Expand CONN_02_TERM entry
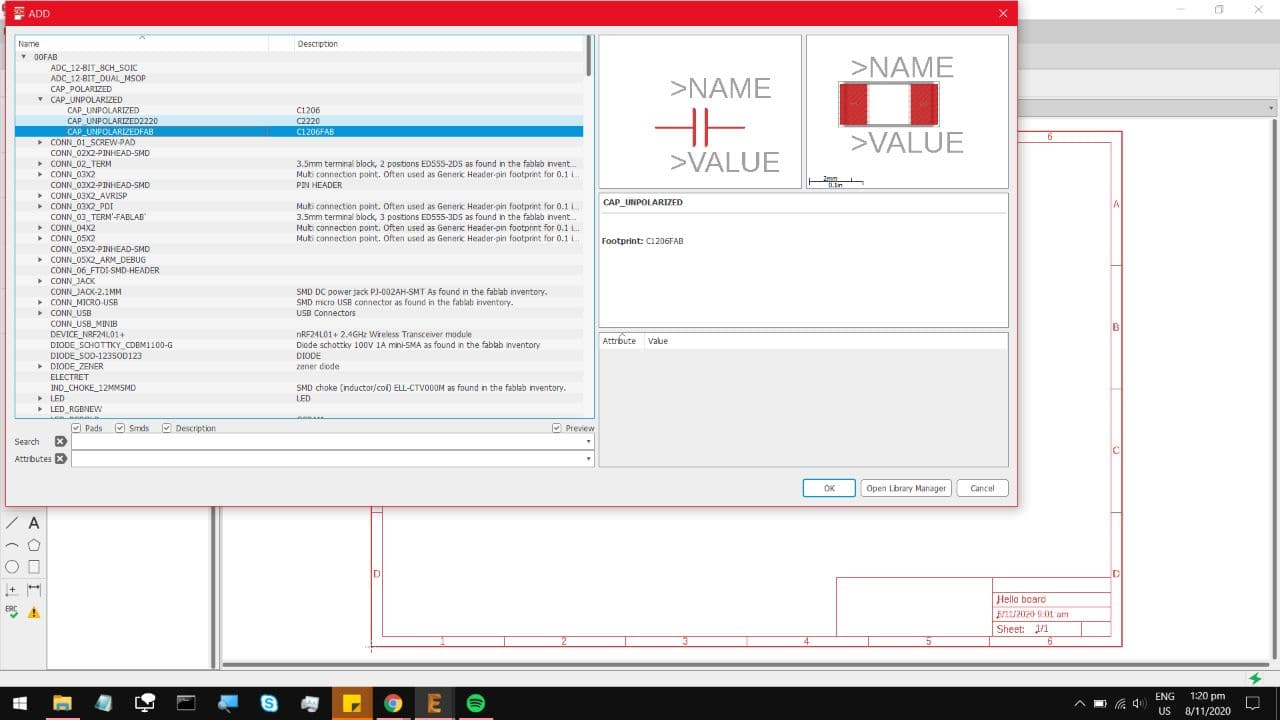This screenshot has height=720, width=1280. coord(40,163)
